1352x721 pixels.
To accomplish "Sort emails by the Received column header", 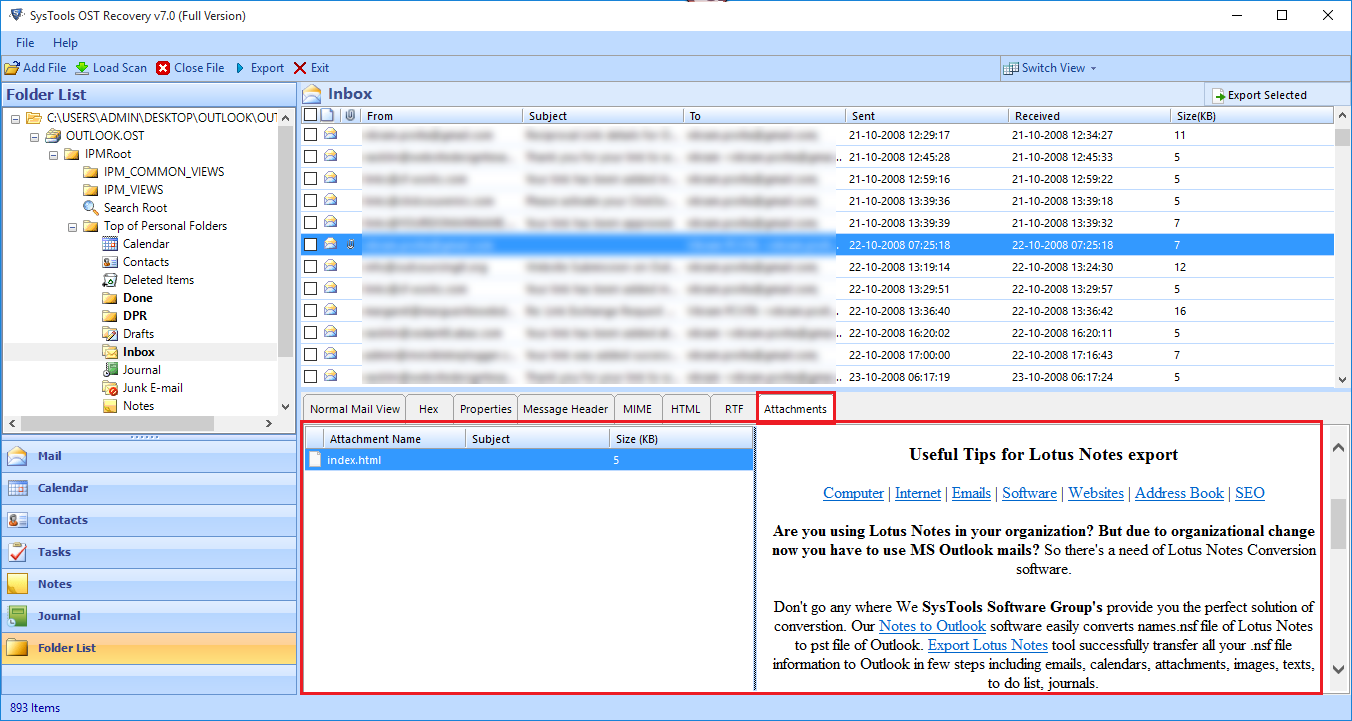I will [x=1088, y=116].
